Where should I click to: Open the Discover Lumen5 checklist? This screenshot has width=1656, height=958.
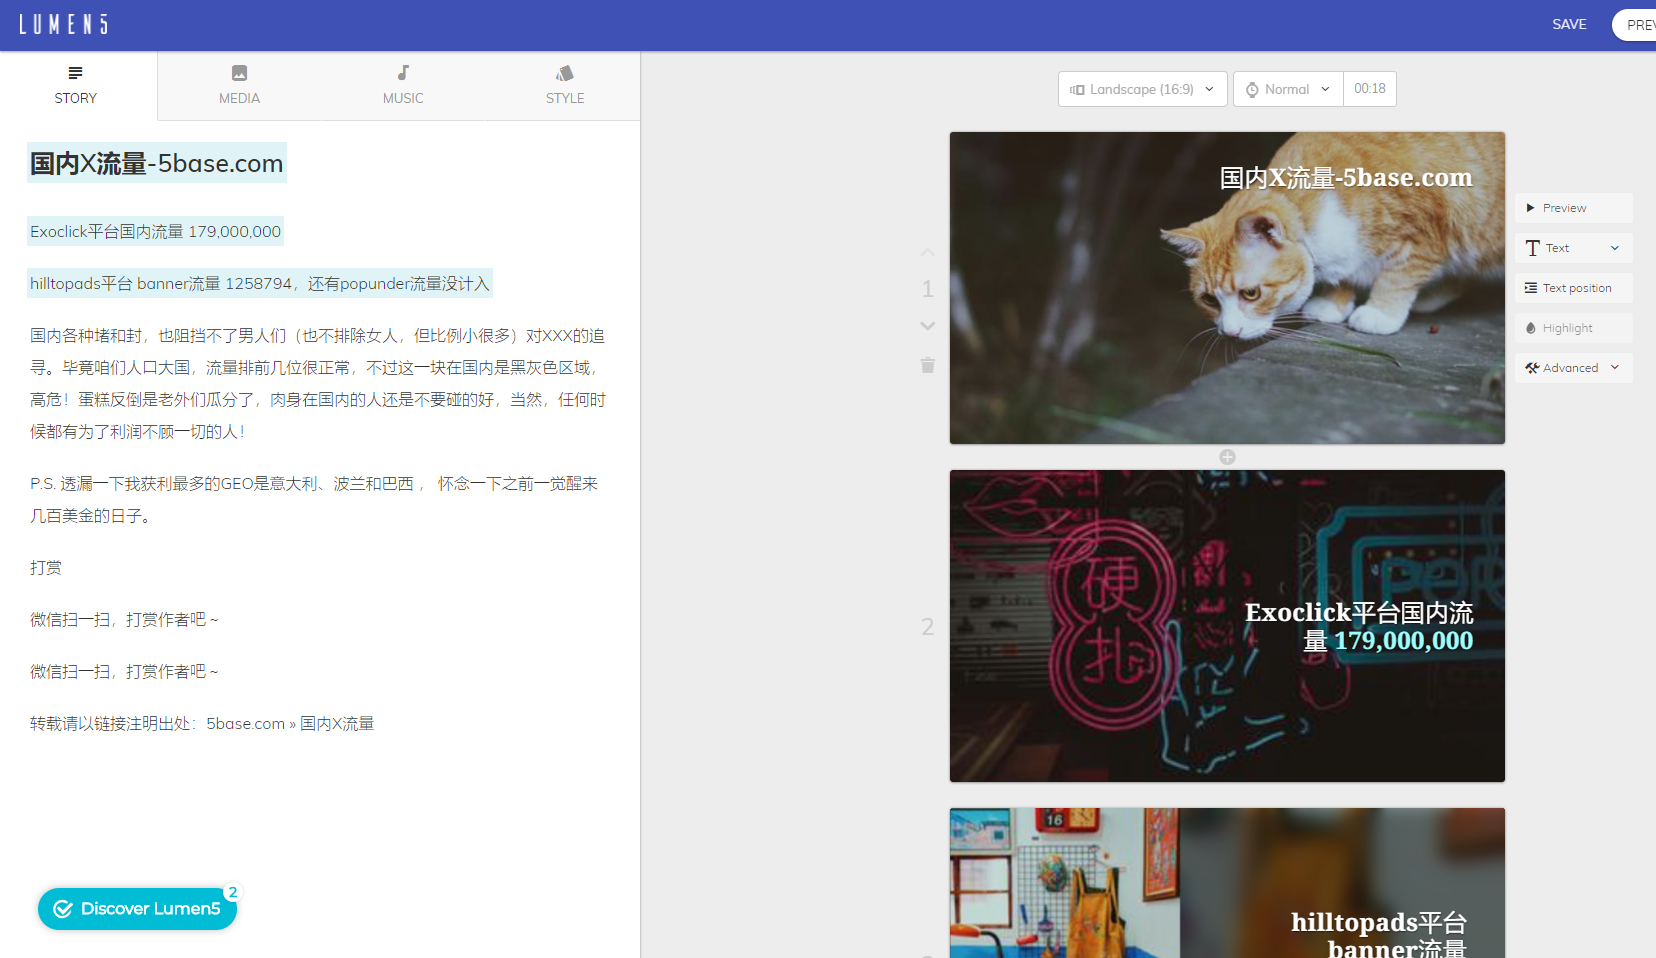[138, 909]
